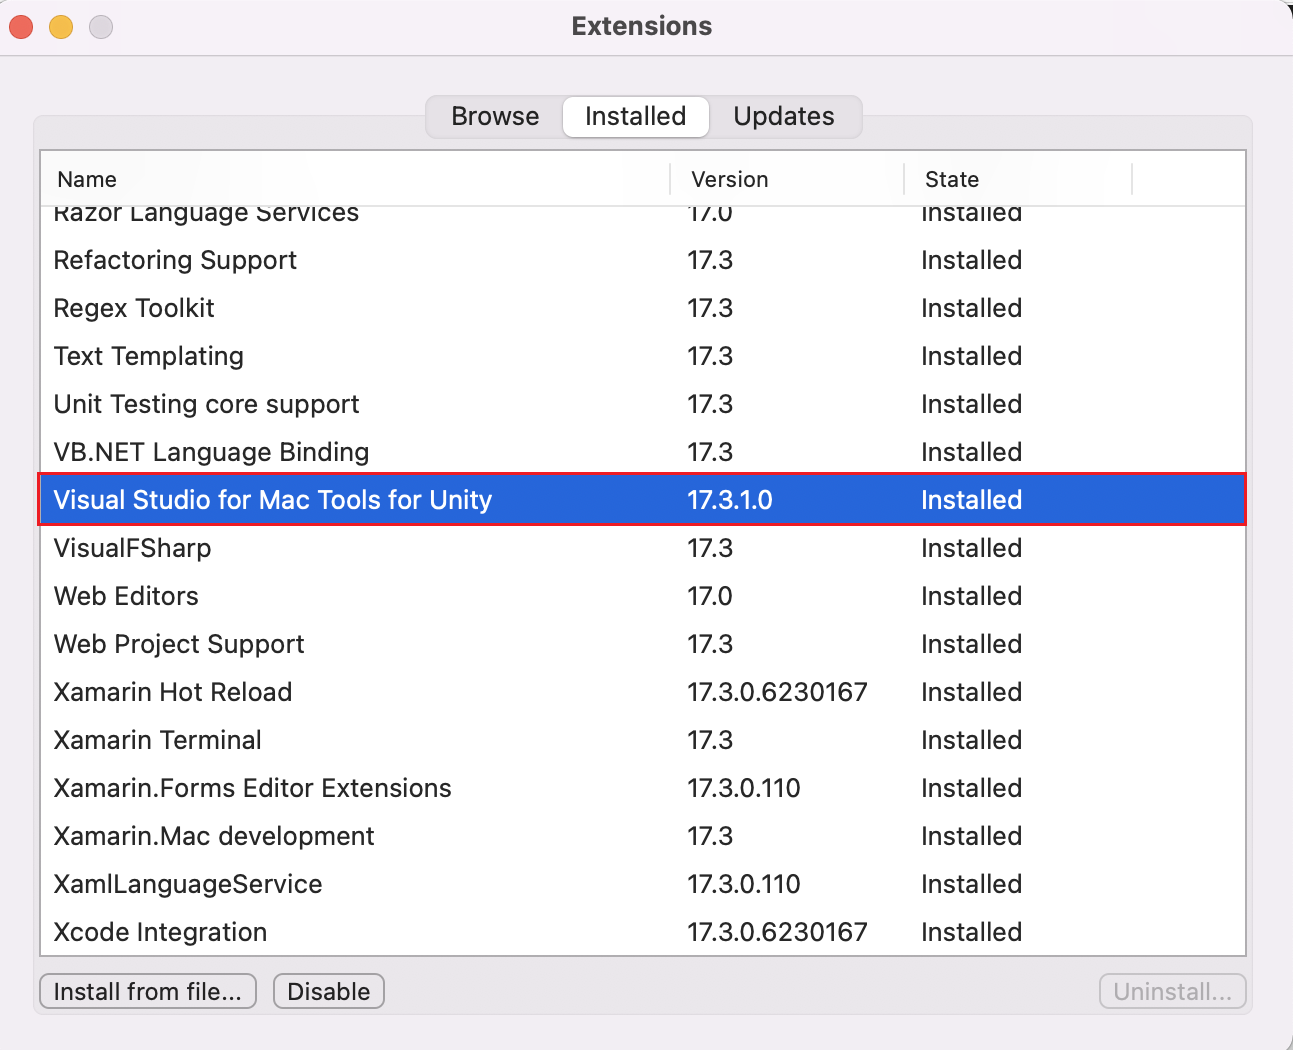Select the Xamarin Hot Reload extension
This screenshot has width=1293, height=1050.
pyautogui.click(x=173, y=692)
